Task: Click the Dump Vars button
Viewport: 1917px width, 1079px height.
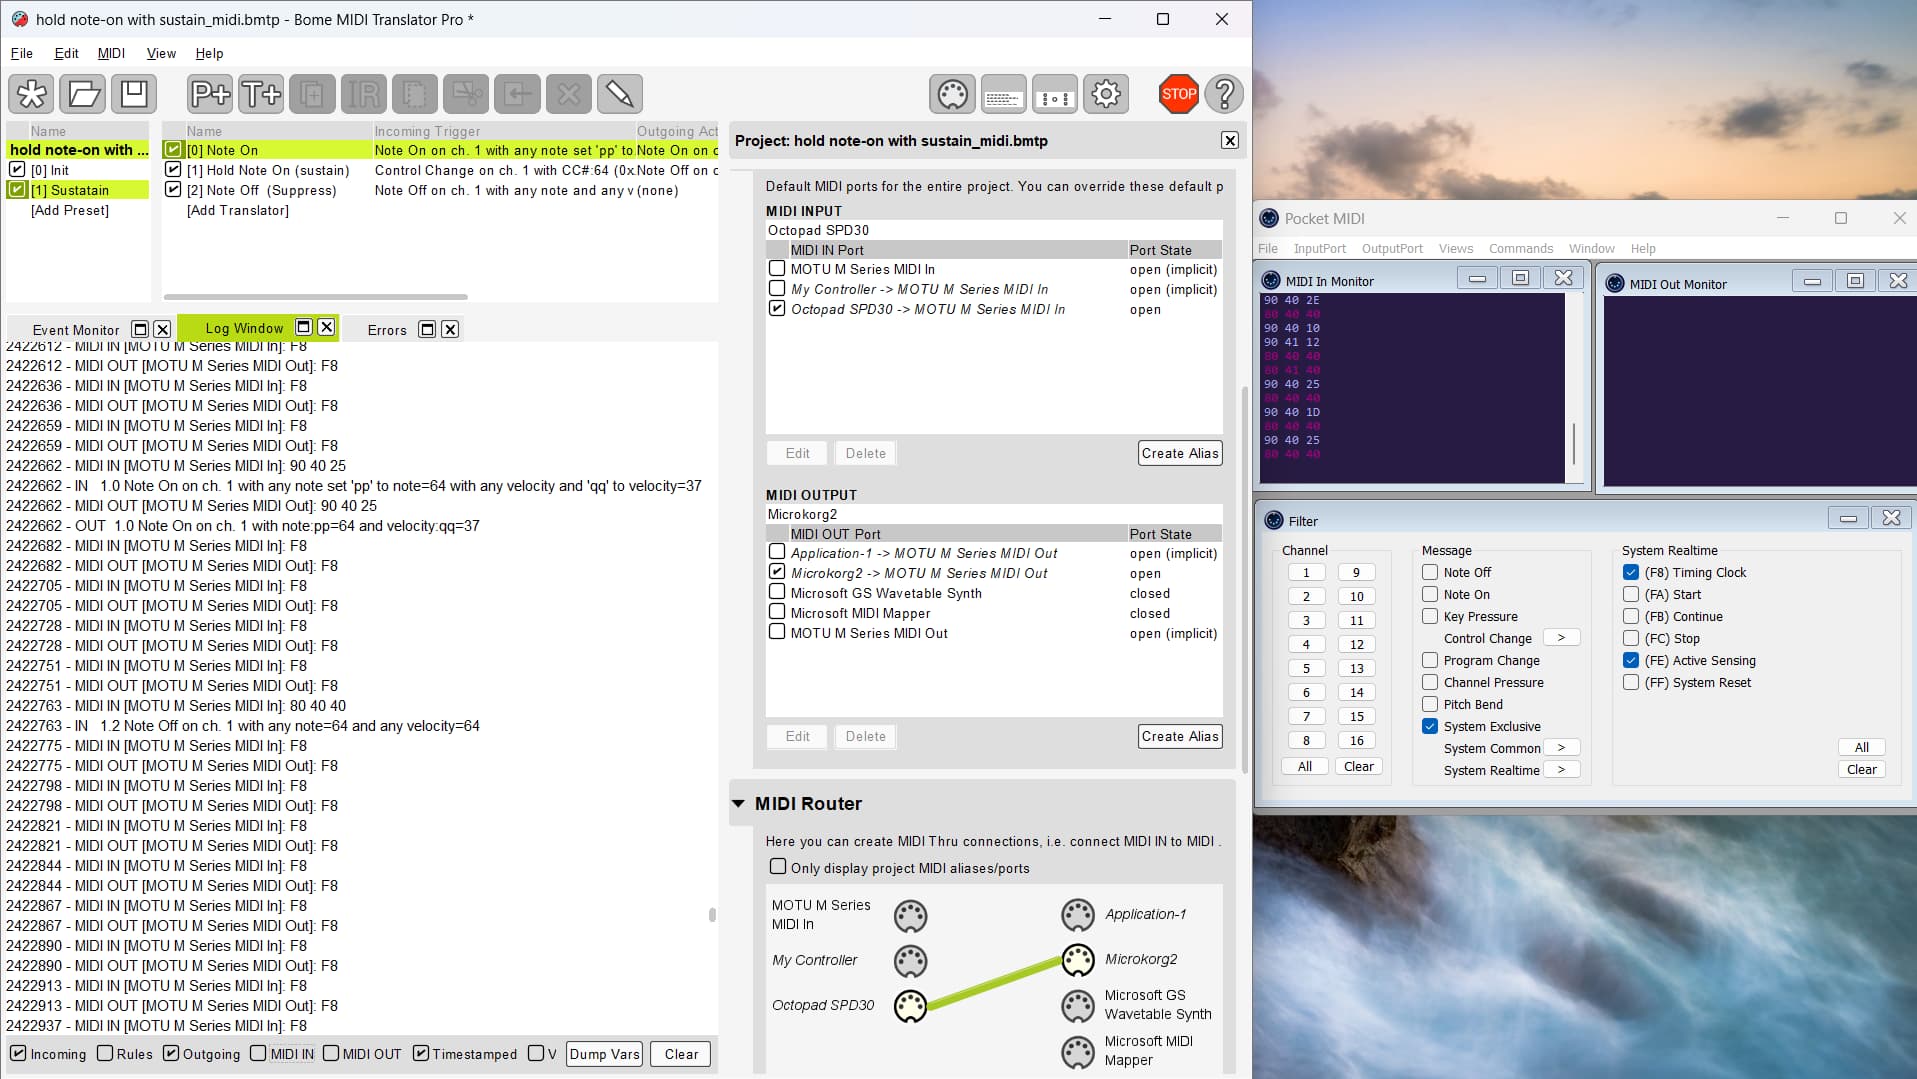Action: (604, 1054)
